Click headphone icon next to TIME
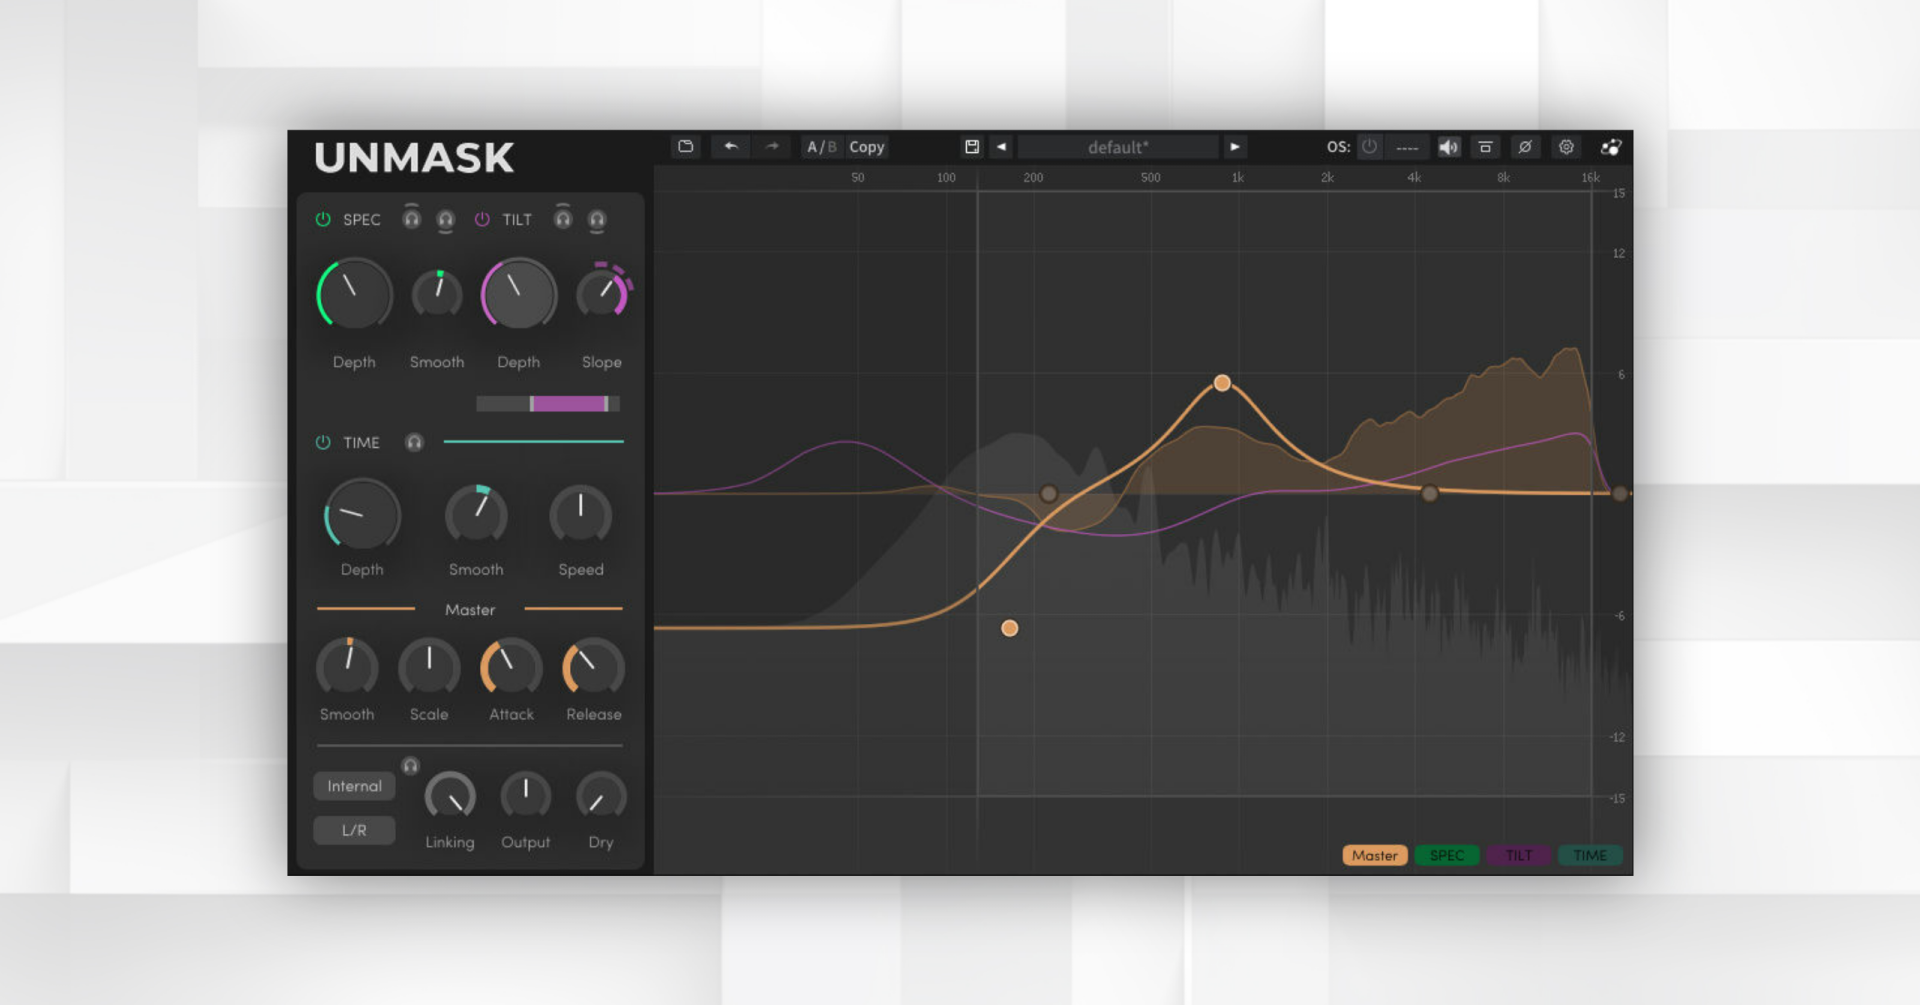 414,442
